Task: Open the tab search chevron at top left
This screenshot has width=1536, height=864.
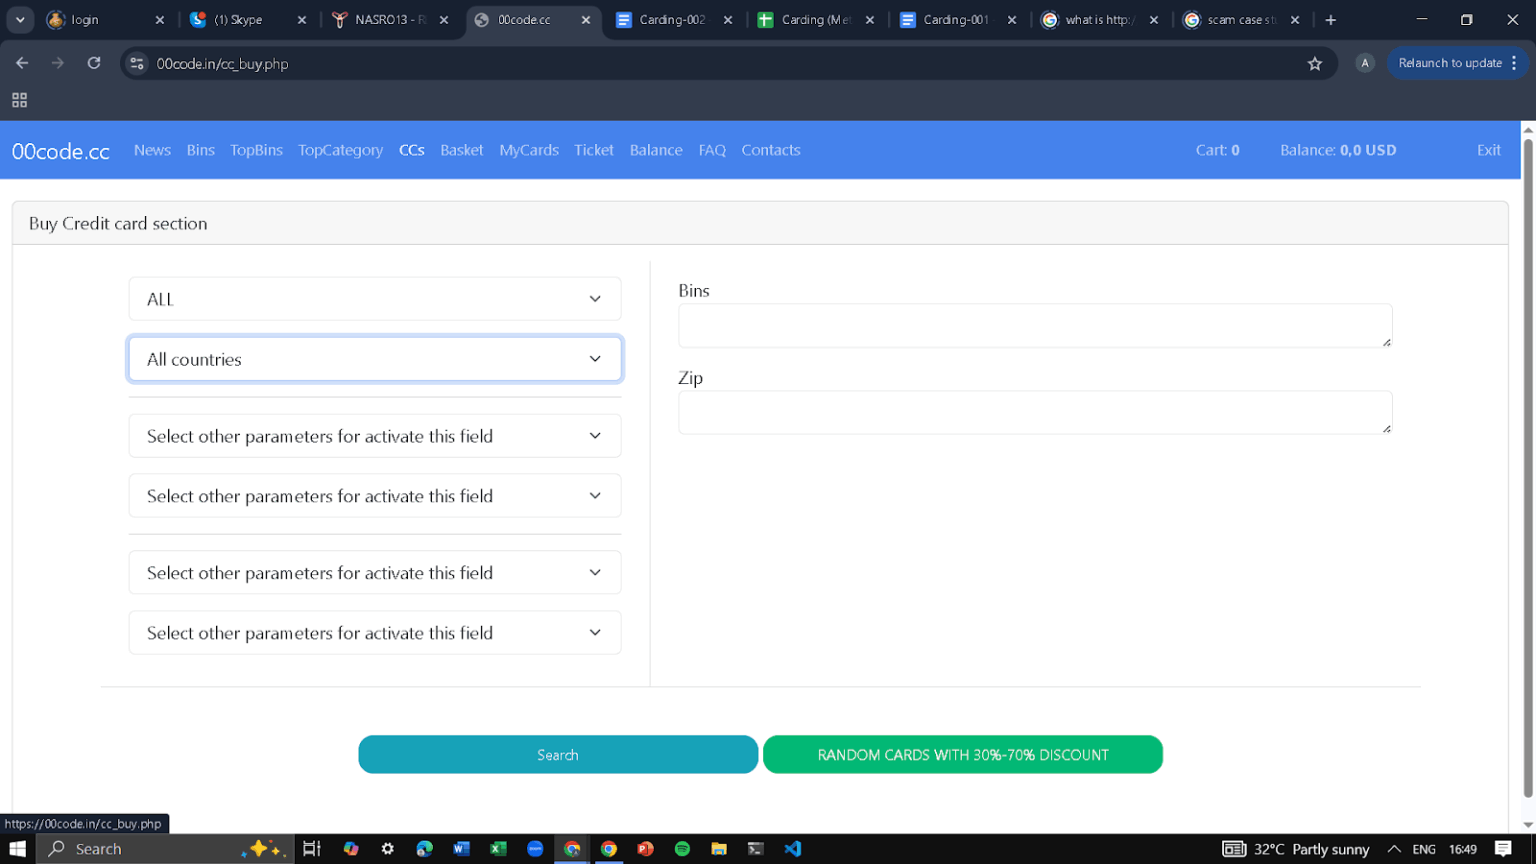Action: coord(20,19)
